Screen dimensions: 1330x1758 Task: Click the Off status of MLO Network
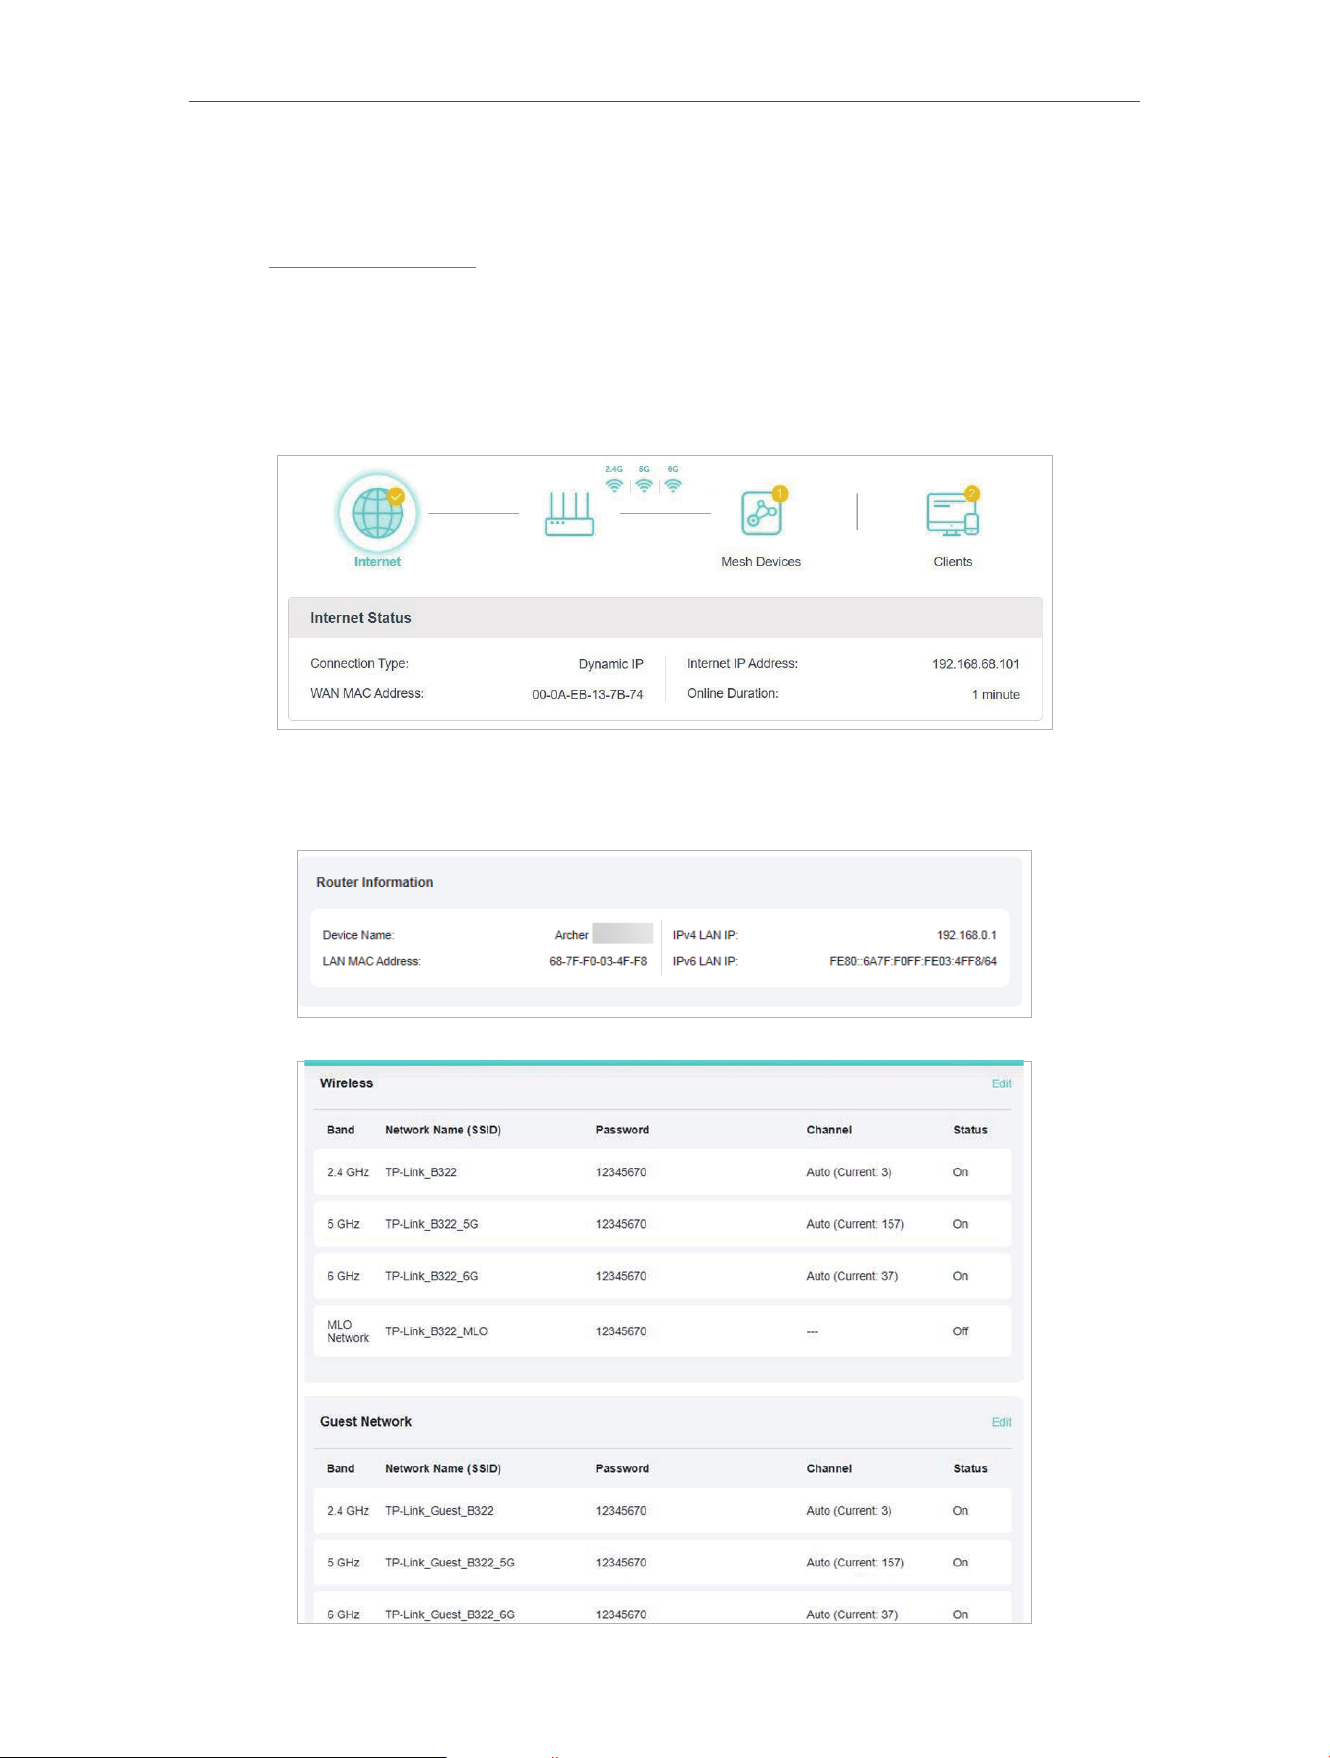[960, 1331]
